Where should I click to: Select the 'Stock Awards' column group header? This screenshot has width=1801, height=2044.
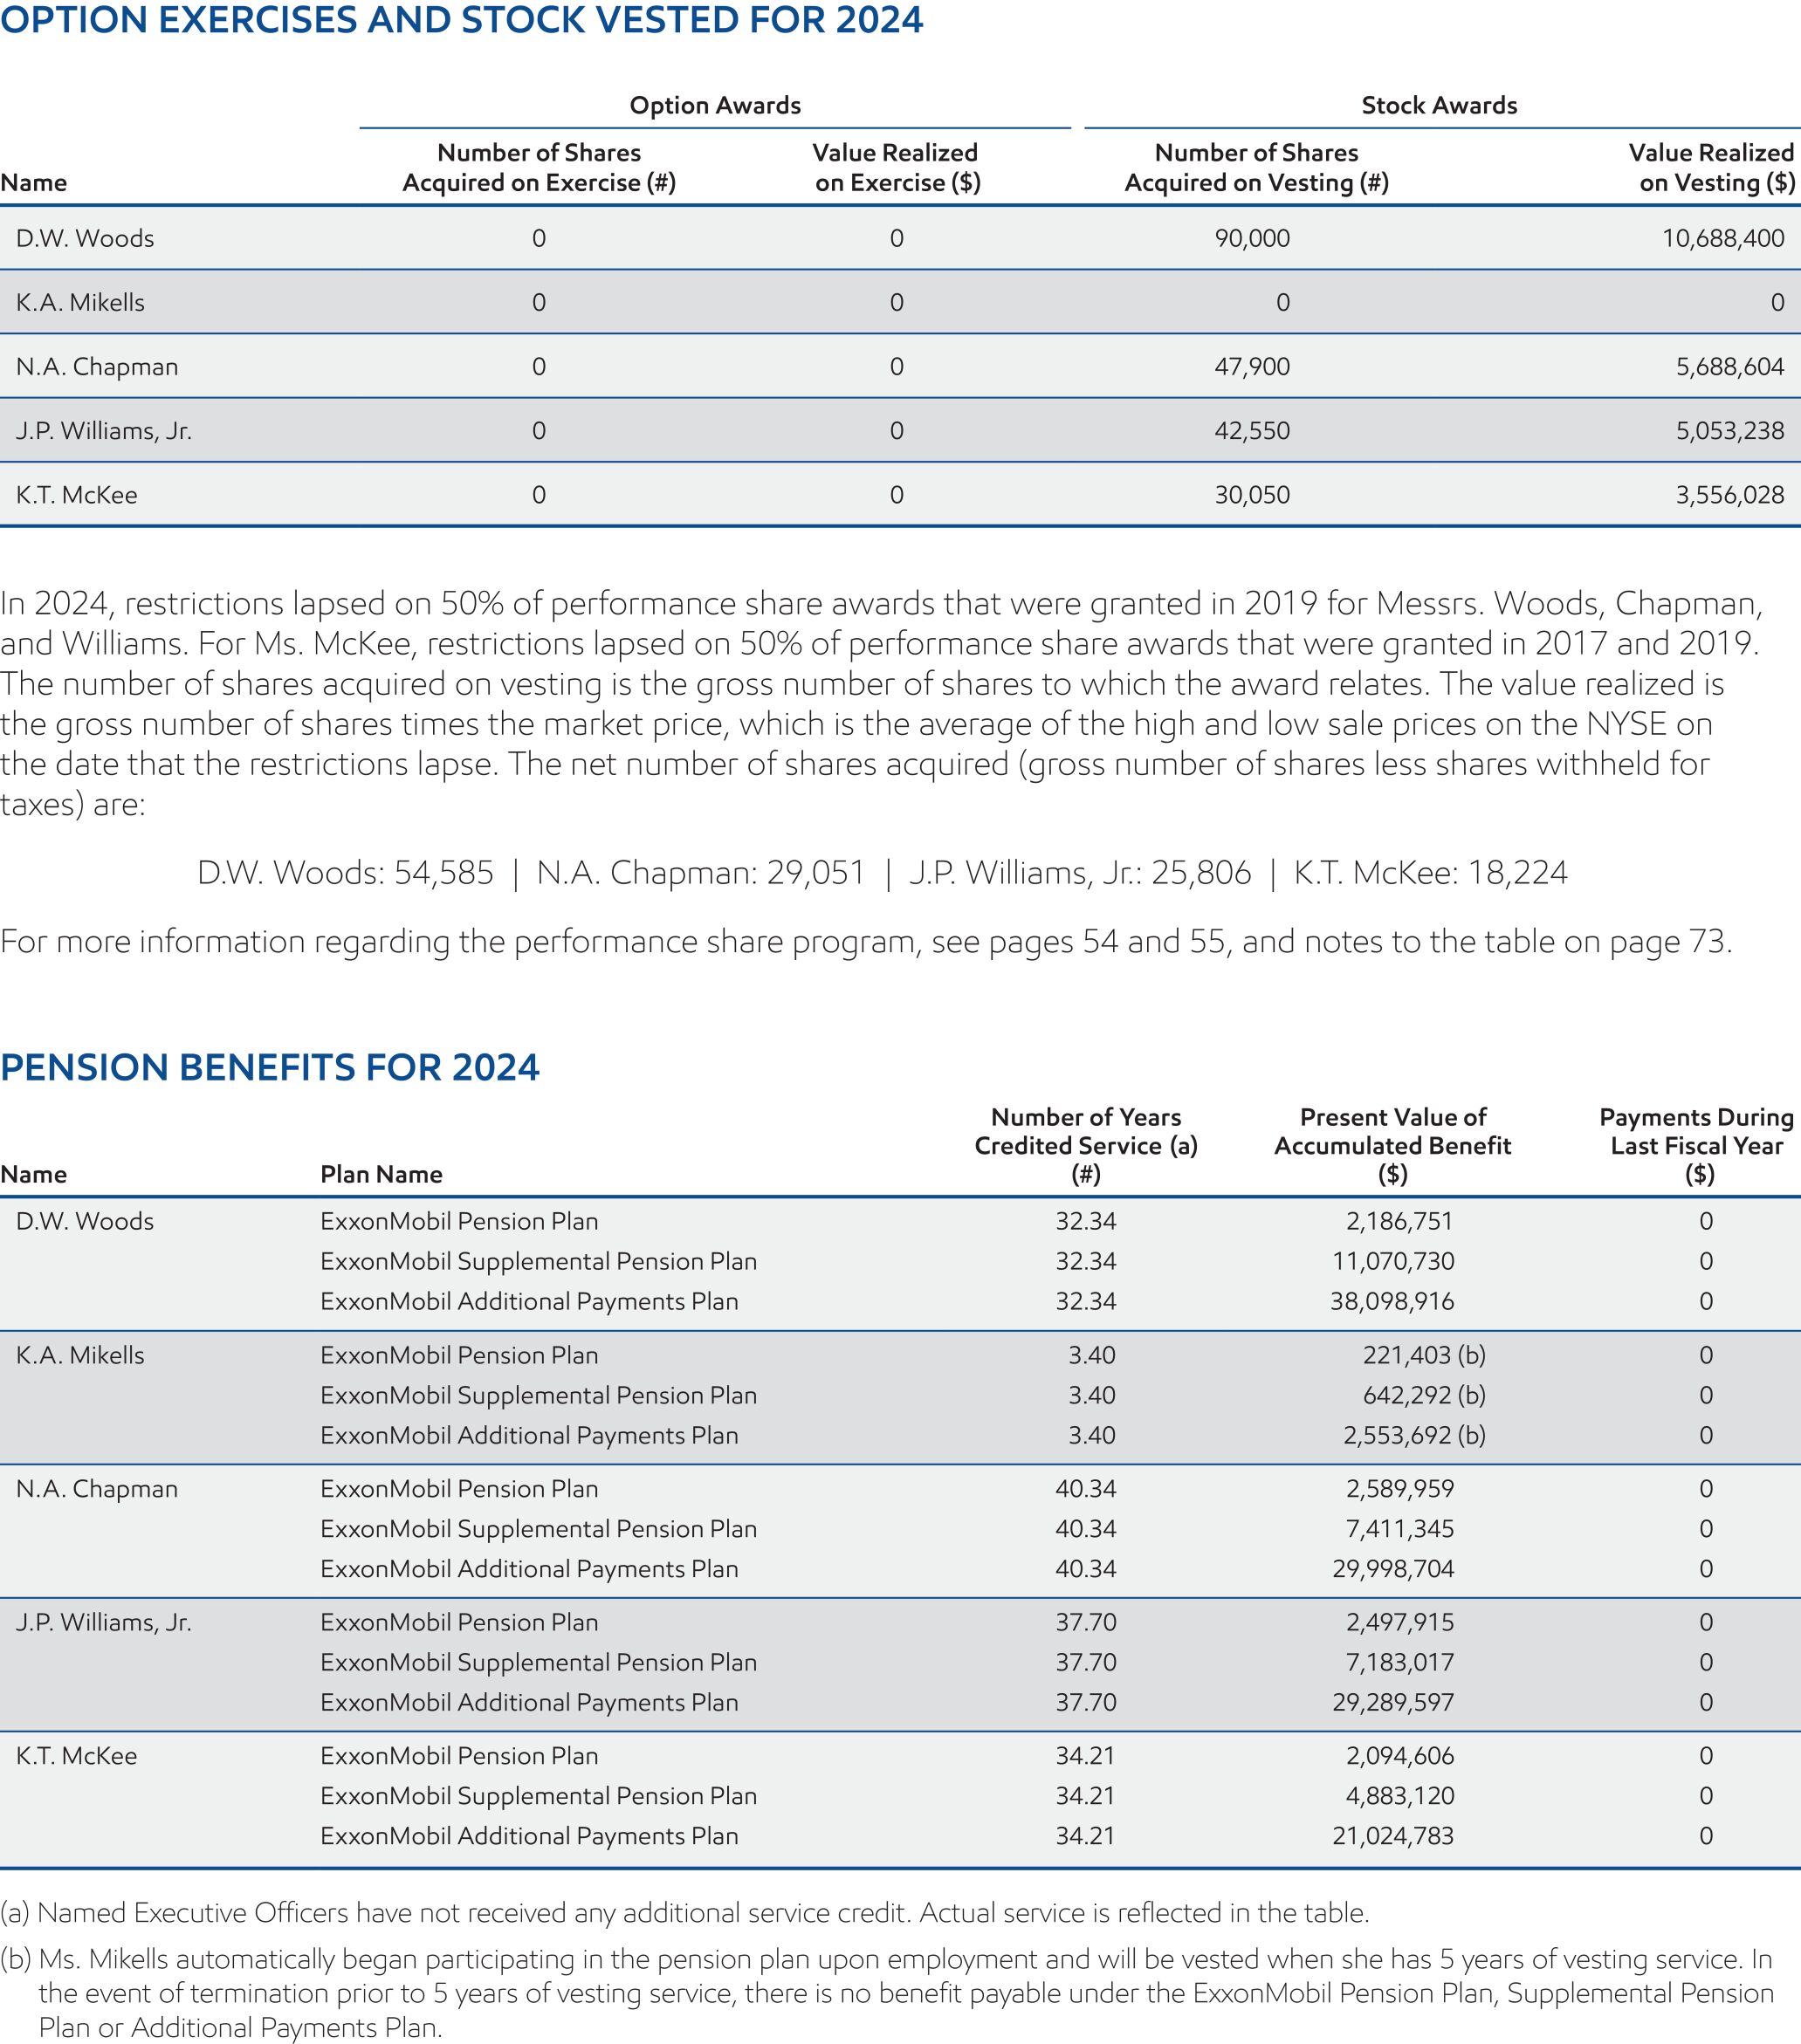(1439, 105)
